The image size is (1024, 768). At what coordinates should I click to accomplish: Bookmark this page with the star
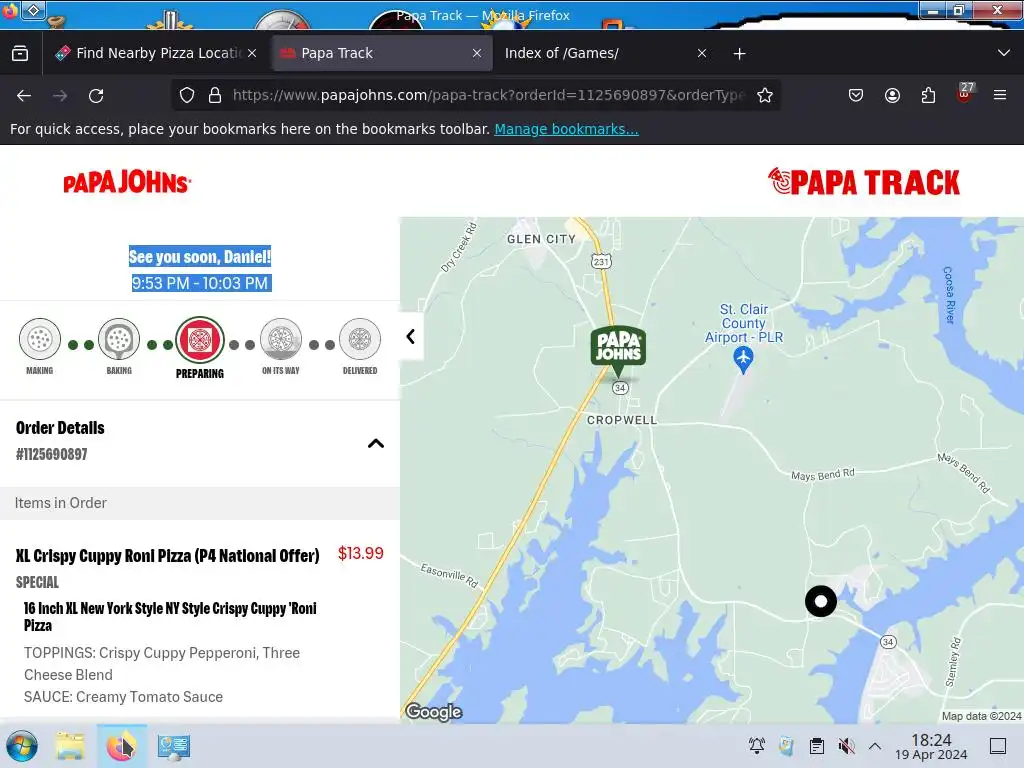[x=765, y=95]
